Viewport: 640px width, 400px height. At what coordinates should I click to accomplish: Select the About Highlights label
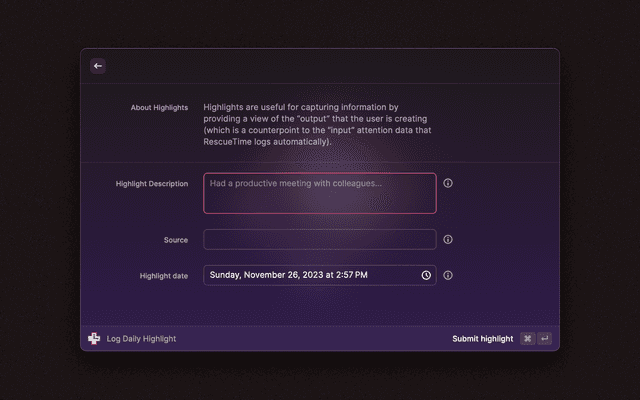pos(159,107)
